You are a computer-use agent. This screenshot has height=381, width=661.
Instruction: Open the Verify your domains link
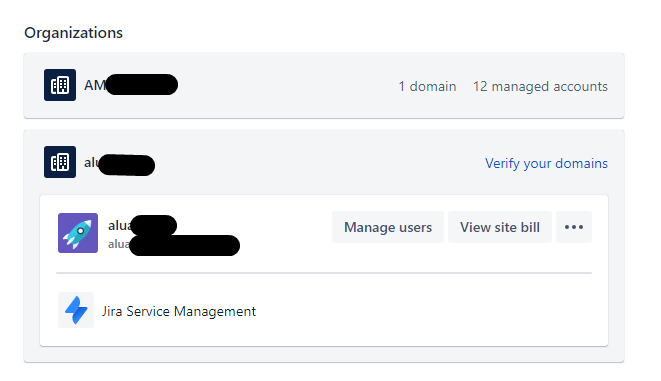(546, 163)
